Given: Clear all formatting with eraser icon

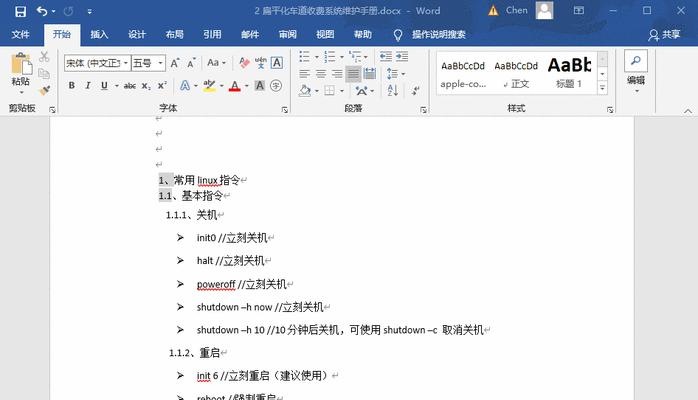Looking at the screenshot, I should [x=244, y=63].
